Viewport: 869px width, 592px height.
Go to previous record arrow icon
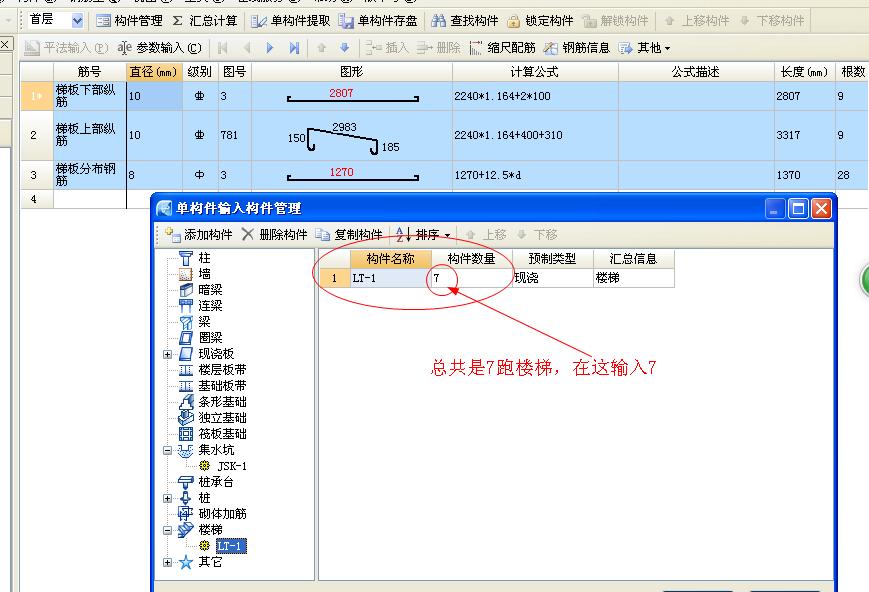pos(247,48)
